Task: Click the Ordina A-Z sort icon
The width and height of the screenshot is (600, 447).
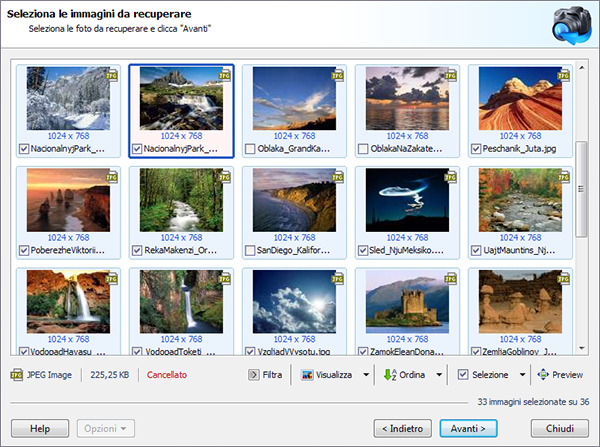Action: pyautogui.click(x=390, y=375)
